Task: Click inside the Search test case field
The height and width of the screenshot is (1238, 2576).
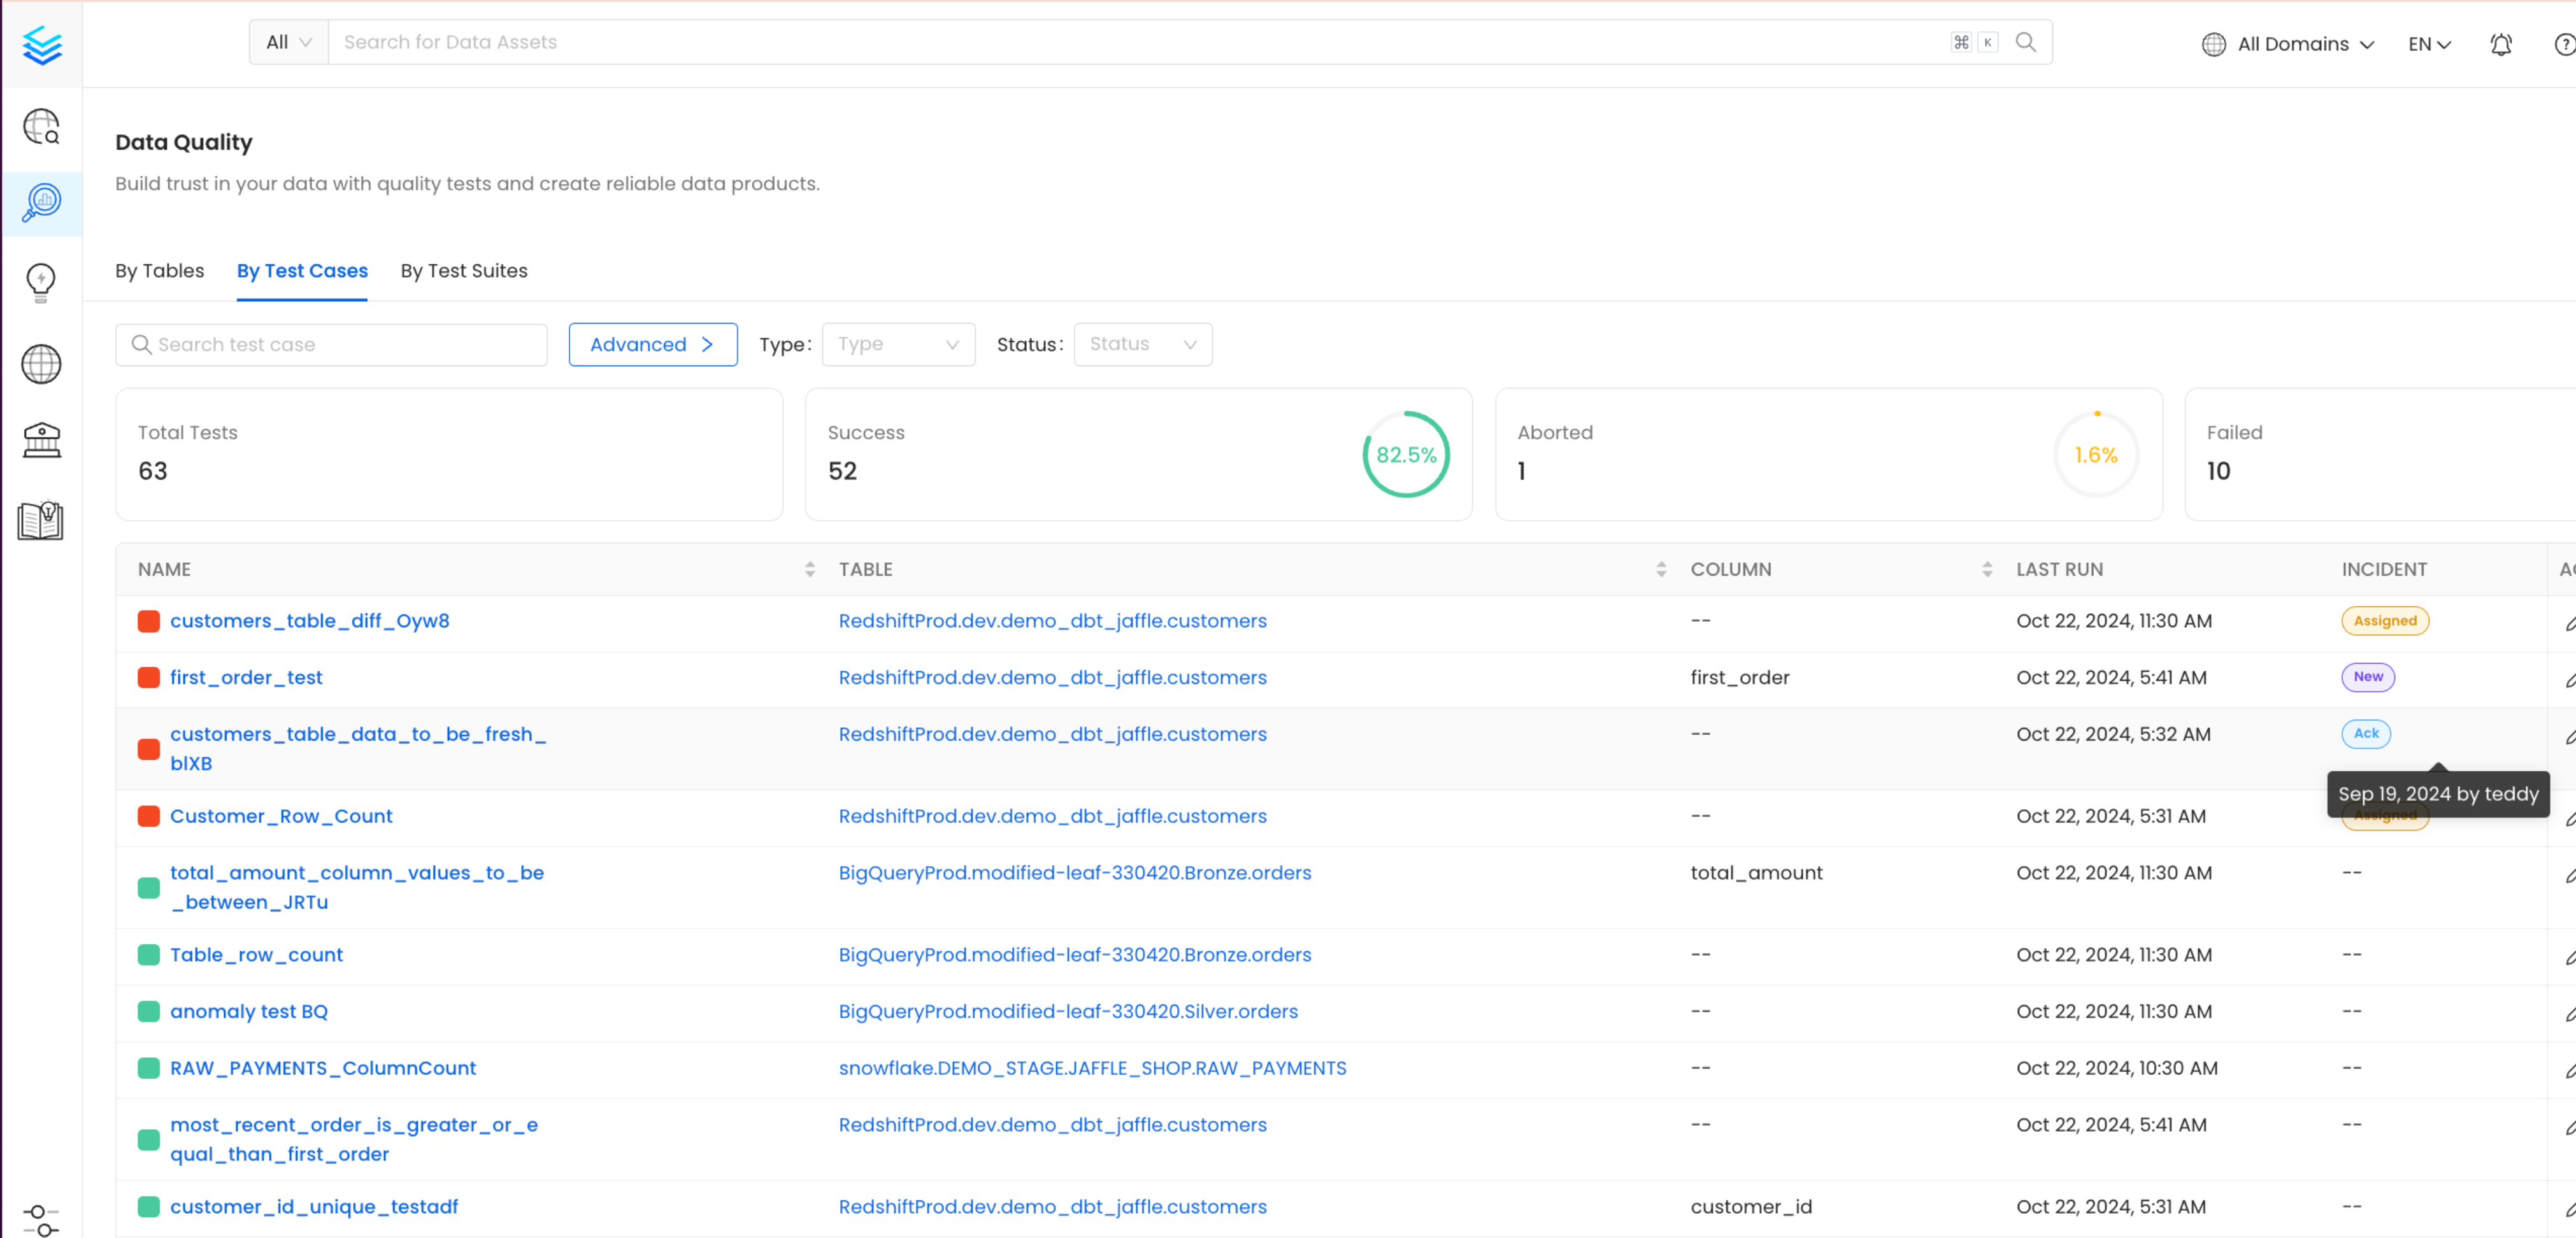Action: 330,344
